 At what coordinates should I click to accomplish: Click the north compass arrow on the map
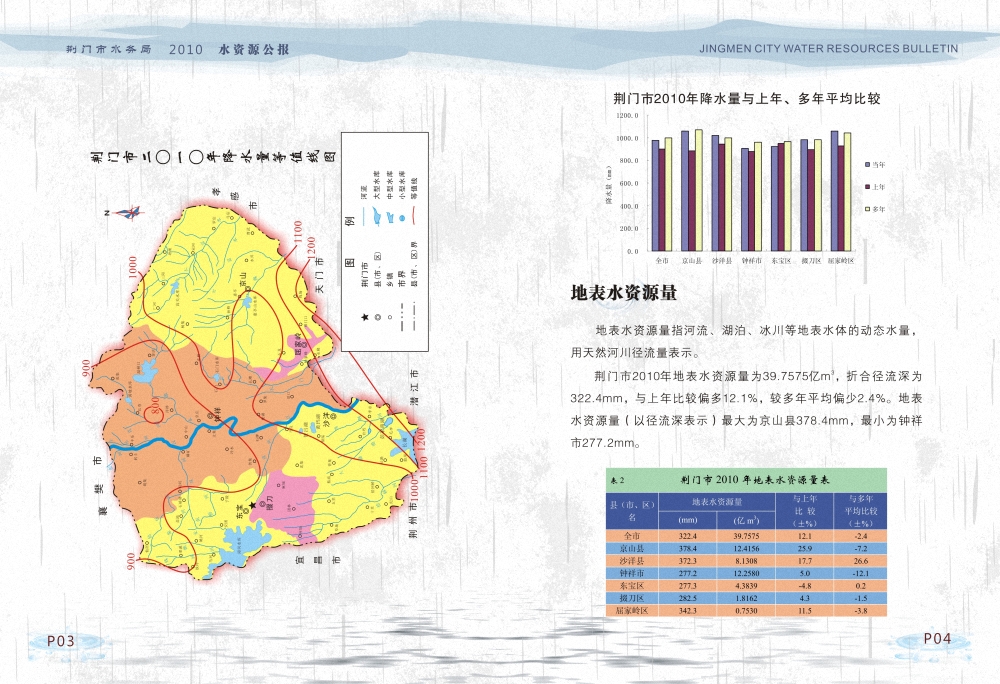tap(126, 211)
